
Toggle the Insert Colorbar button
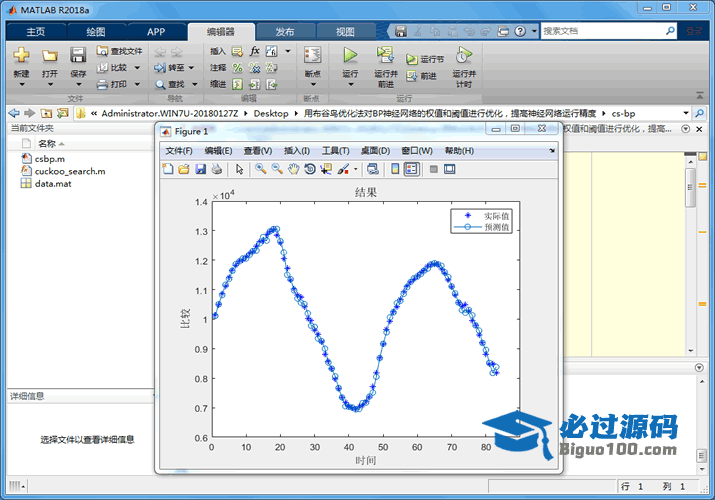point(395,169)
